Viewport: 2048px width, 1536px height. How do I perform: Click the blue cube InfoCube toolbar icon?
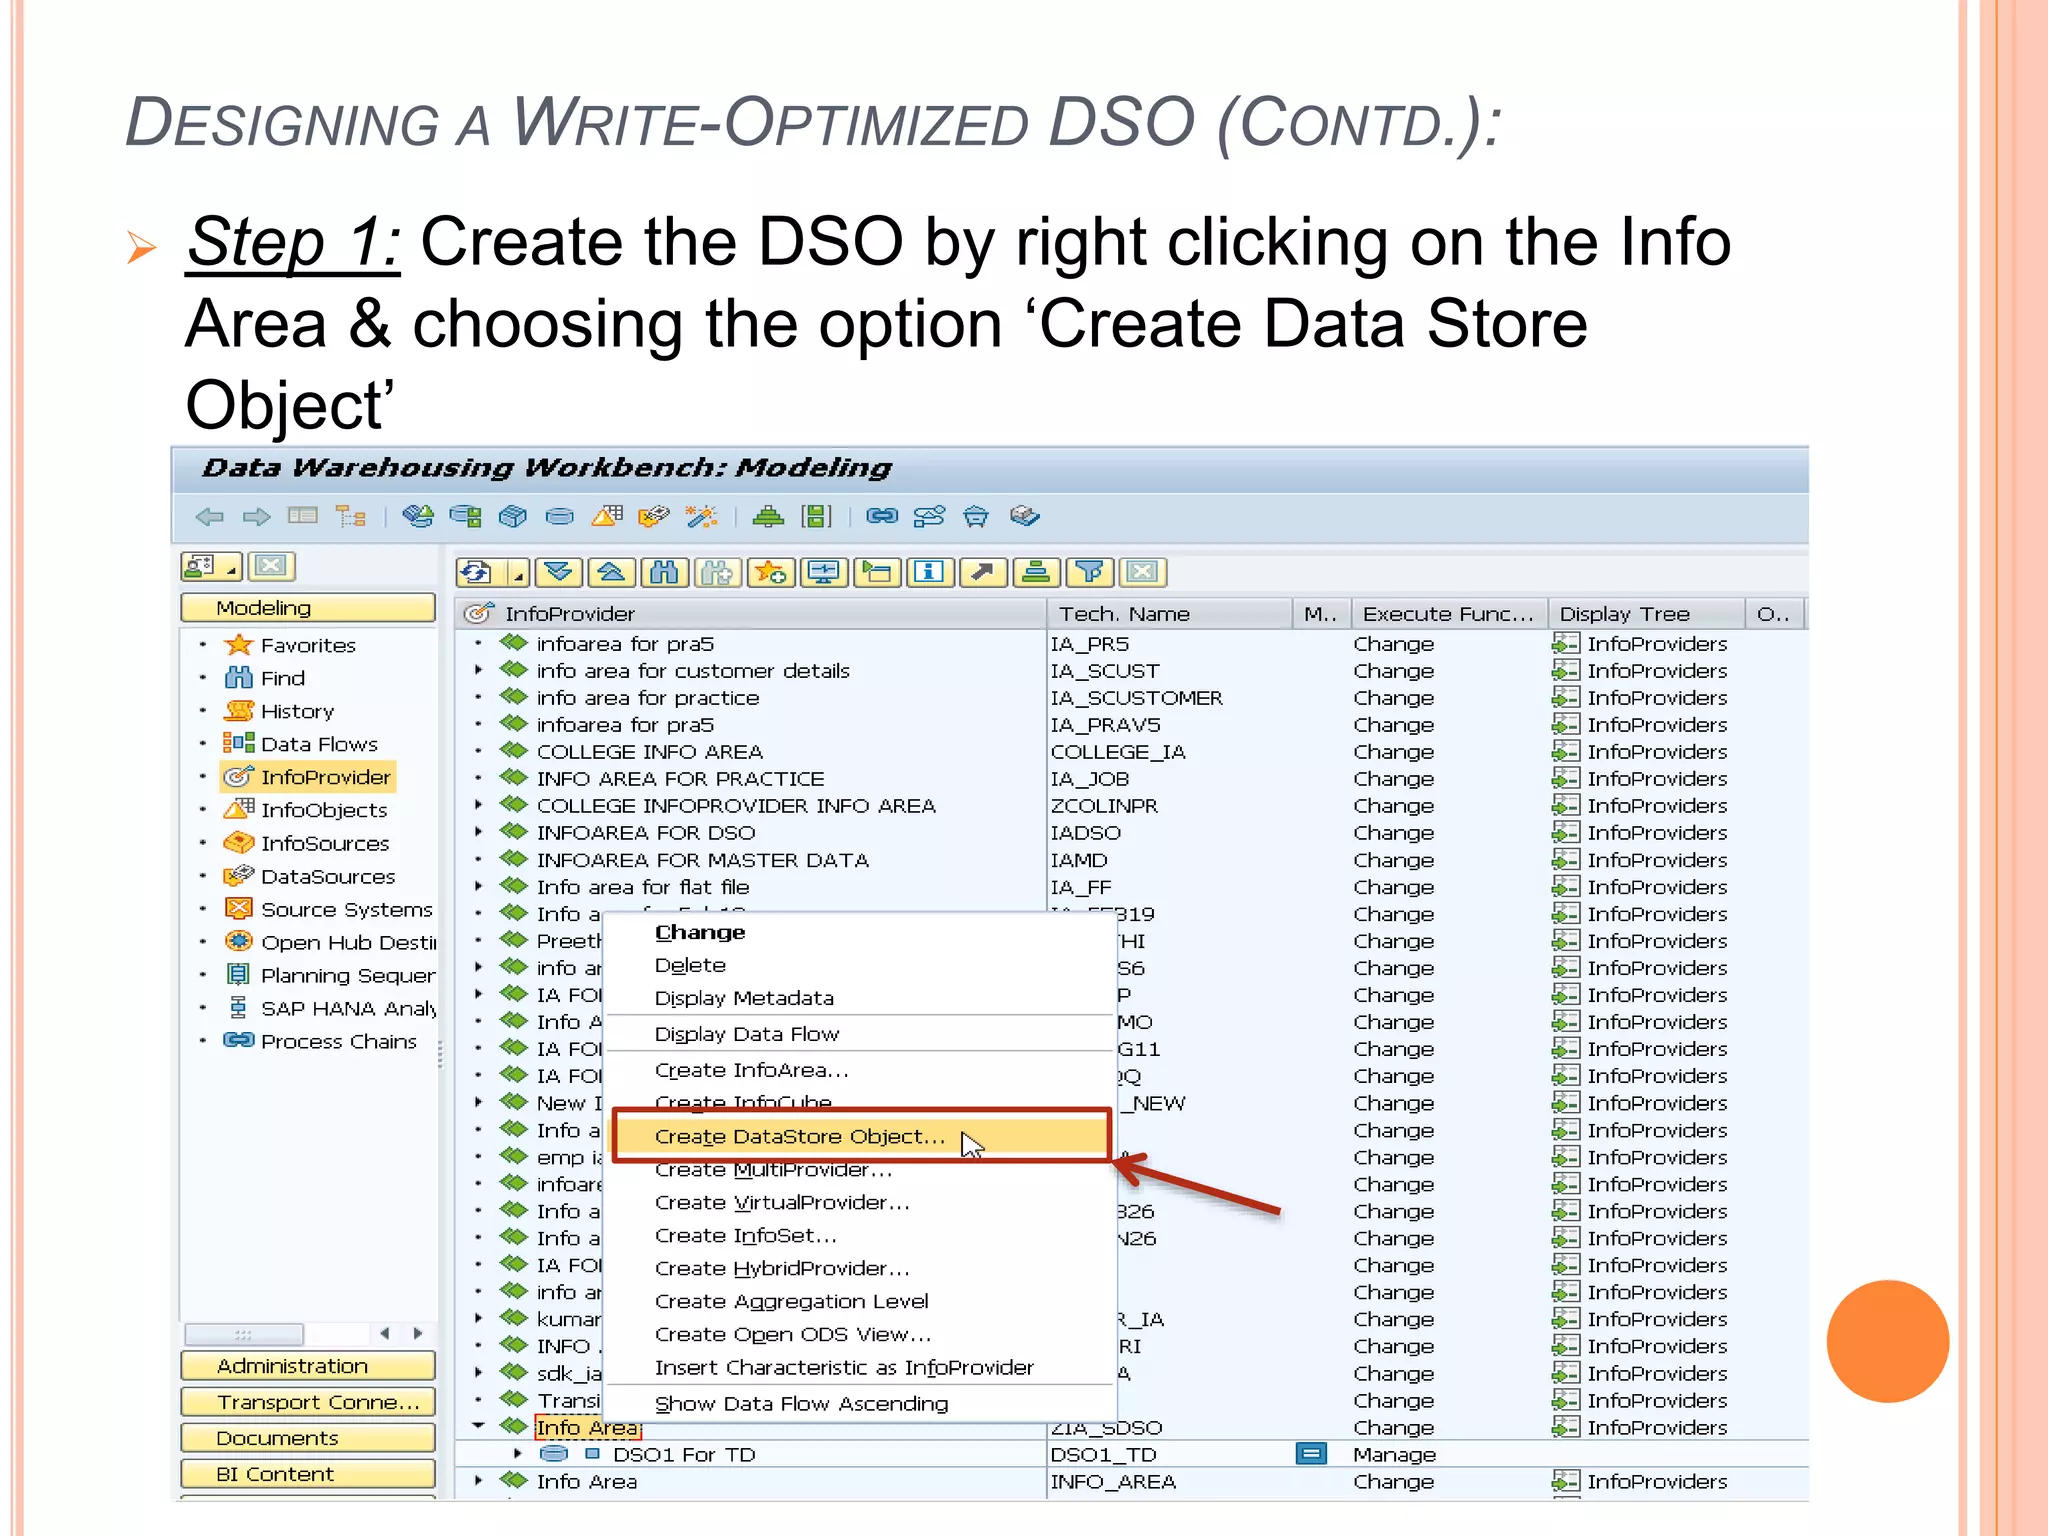click(x=512, y=516)
